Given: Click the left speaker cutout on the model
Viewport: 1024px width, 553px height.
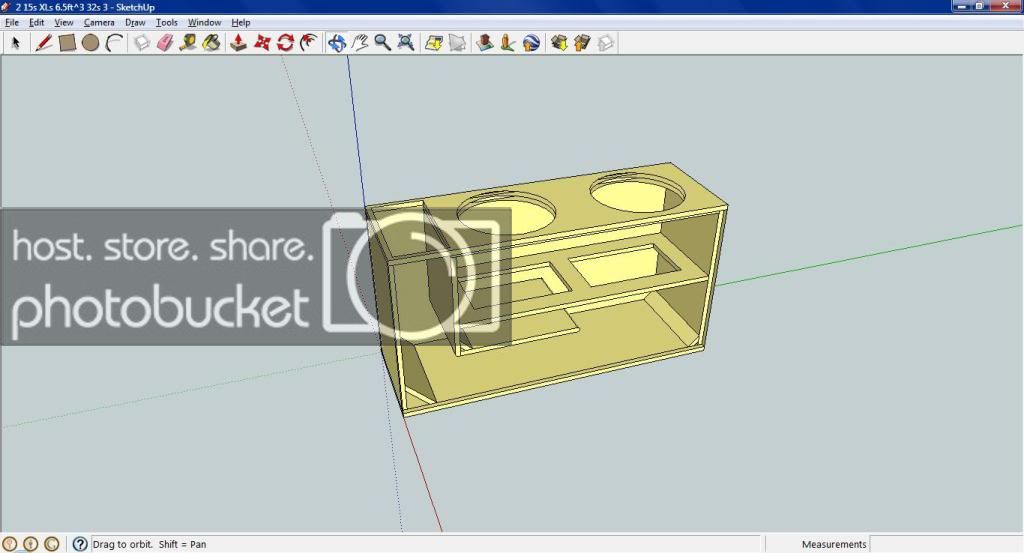Looking at the screenshot, I should 507,212.
